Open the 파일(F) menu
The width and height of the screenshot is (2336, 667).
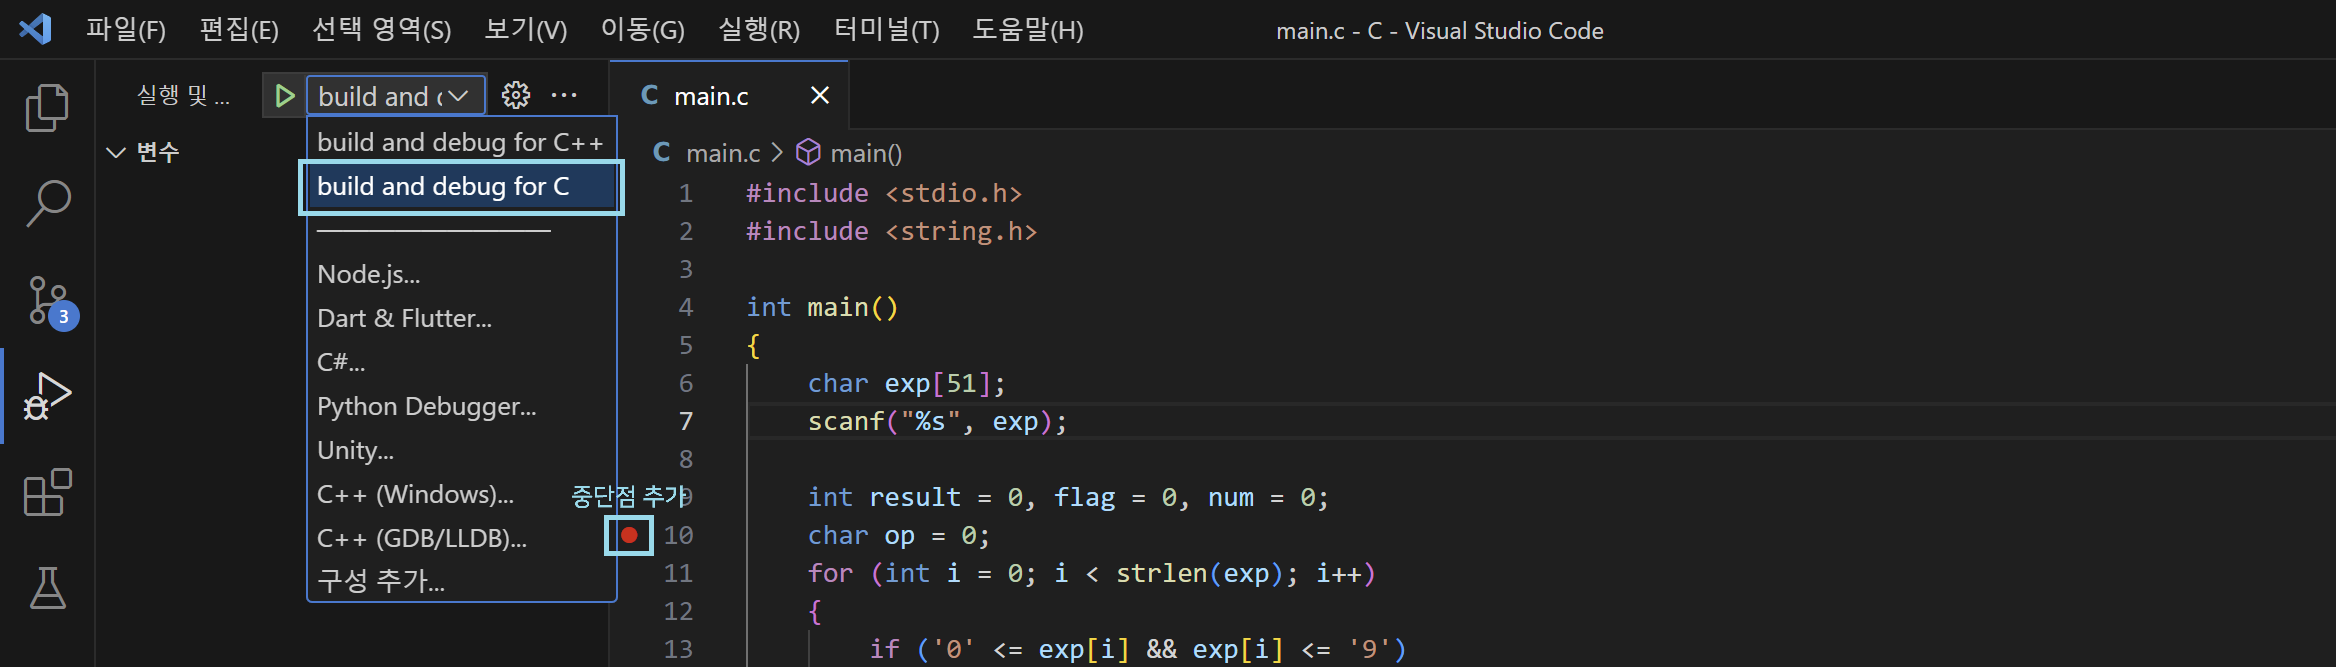126,30
